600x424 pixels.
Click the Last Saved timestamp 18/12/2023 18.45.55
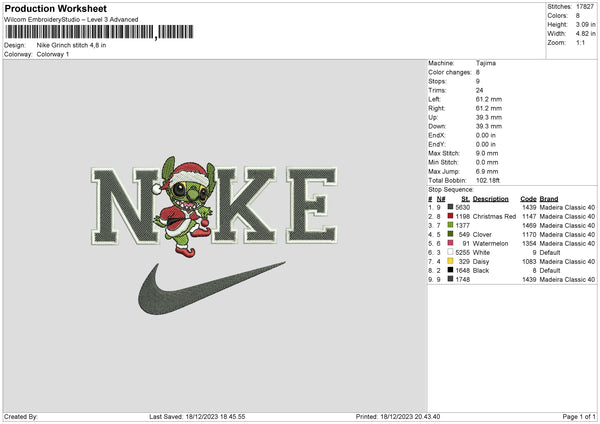(215, 416)
